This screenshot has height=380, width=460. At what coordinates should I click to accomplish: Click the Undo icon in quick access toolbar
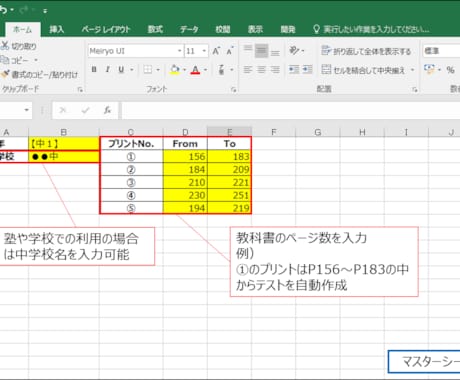[3, 10]
